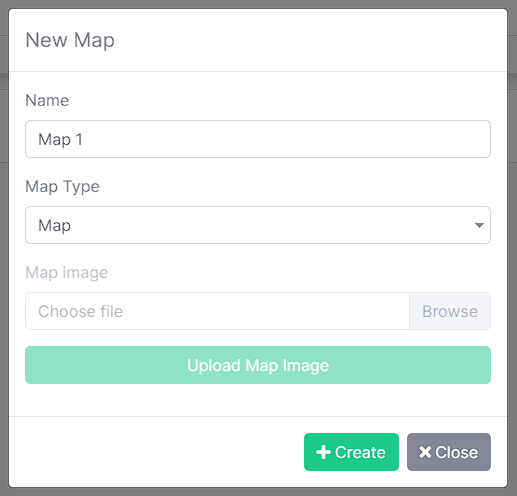Viewport: 517px width, 496px height.
Task: Click the Name label above the text field
Action: point(47,100)
